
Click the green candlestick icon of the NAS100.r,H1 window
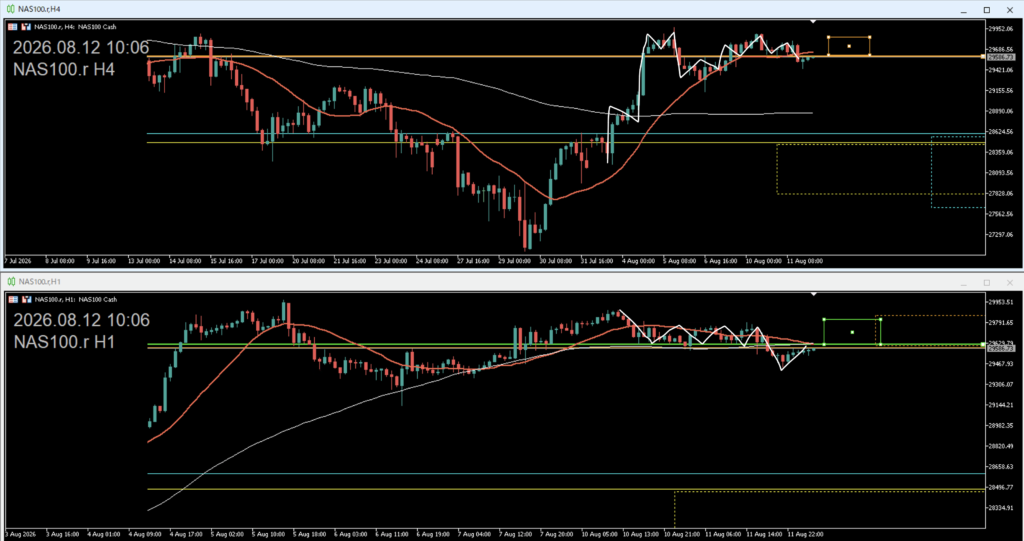[10, 282]
